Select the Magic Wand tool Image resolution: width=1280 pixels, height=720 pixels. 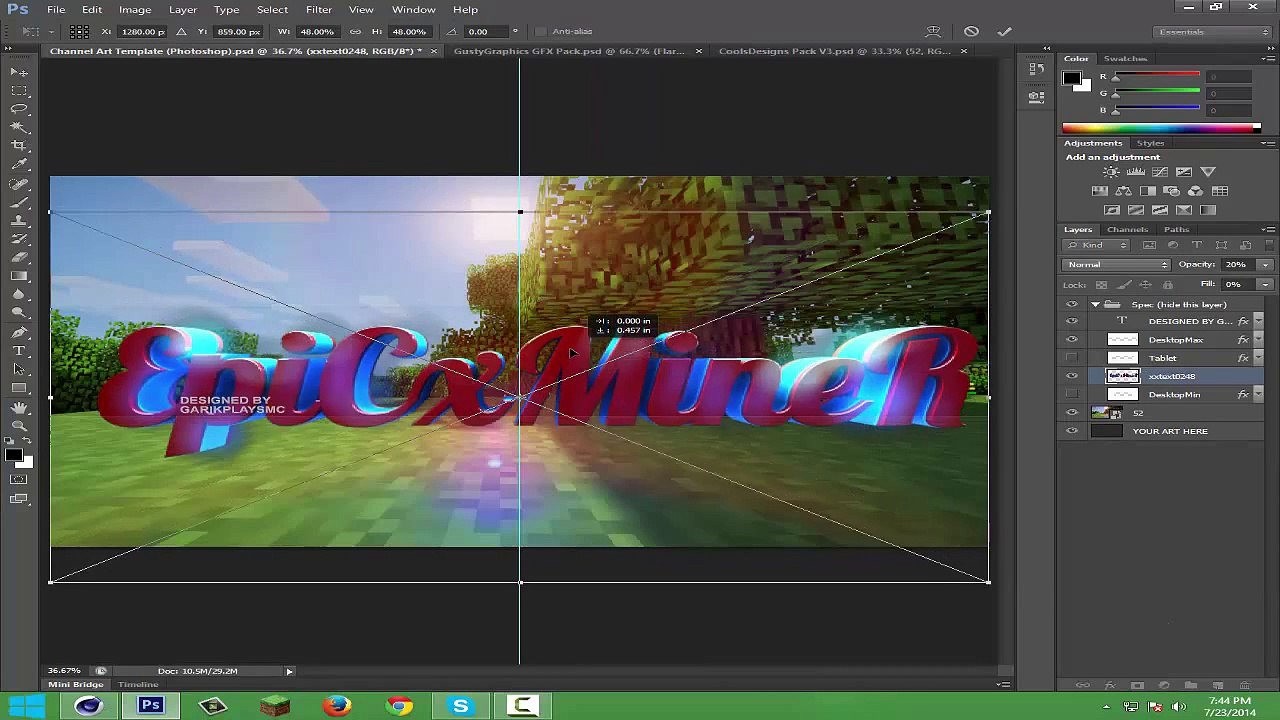pos(19,128)
